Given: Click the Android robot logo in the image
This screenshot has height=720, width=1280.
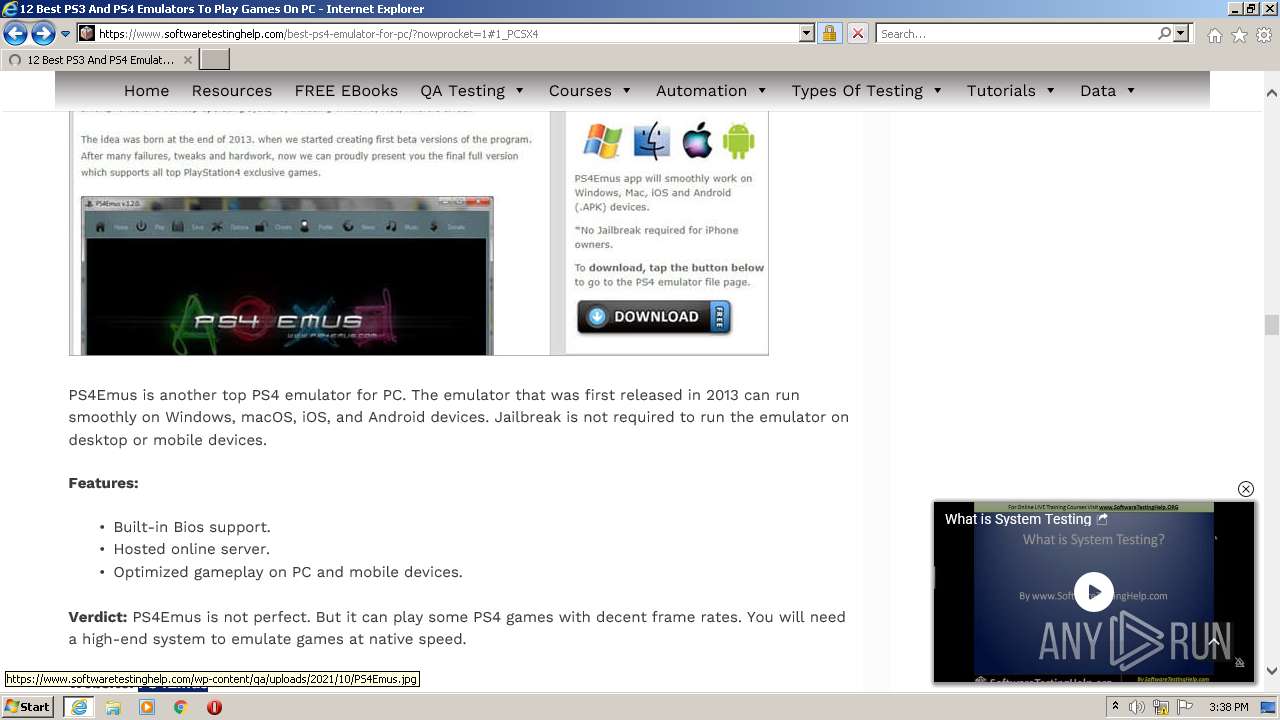Looking at the screenshot, I should (738, 141).
